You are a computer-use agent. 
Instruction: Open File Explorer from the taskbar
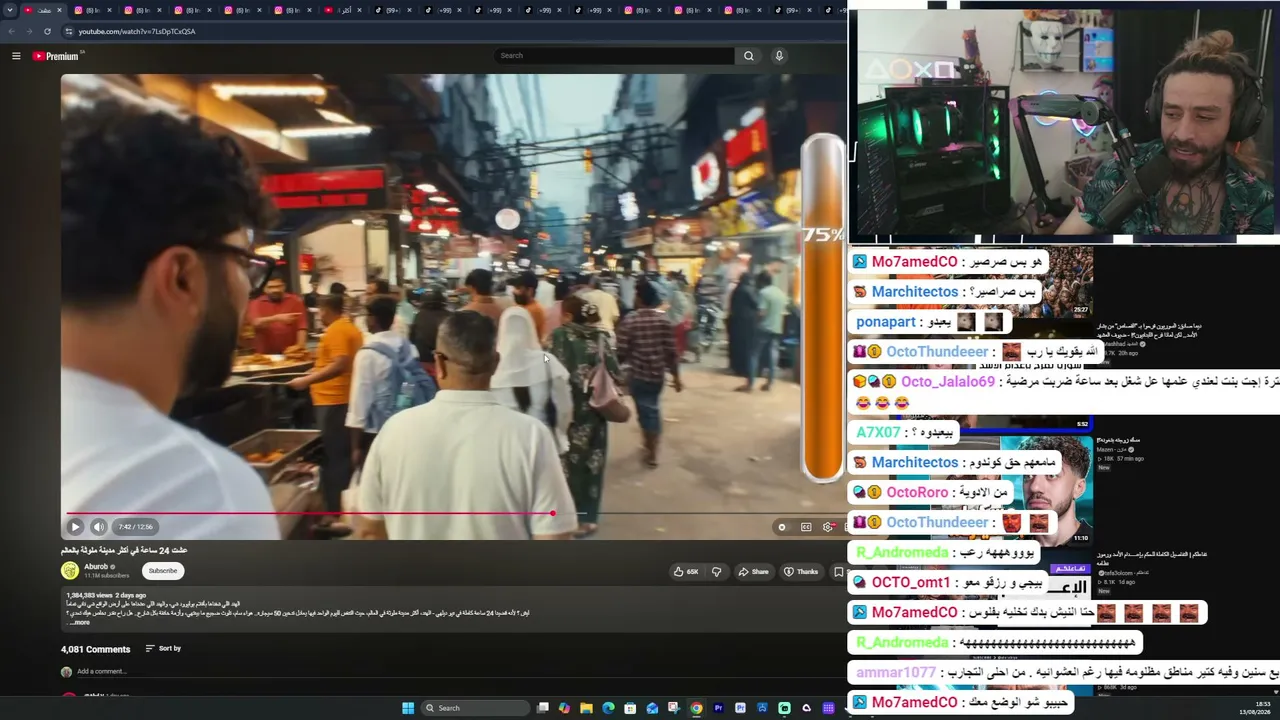(587, 708)
